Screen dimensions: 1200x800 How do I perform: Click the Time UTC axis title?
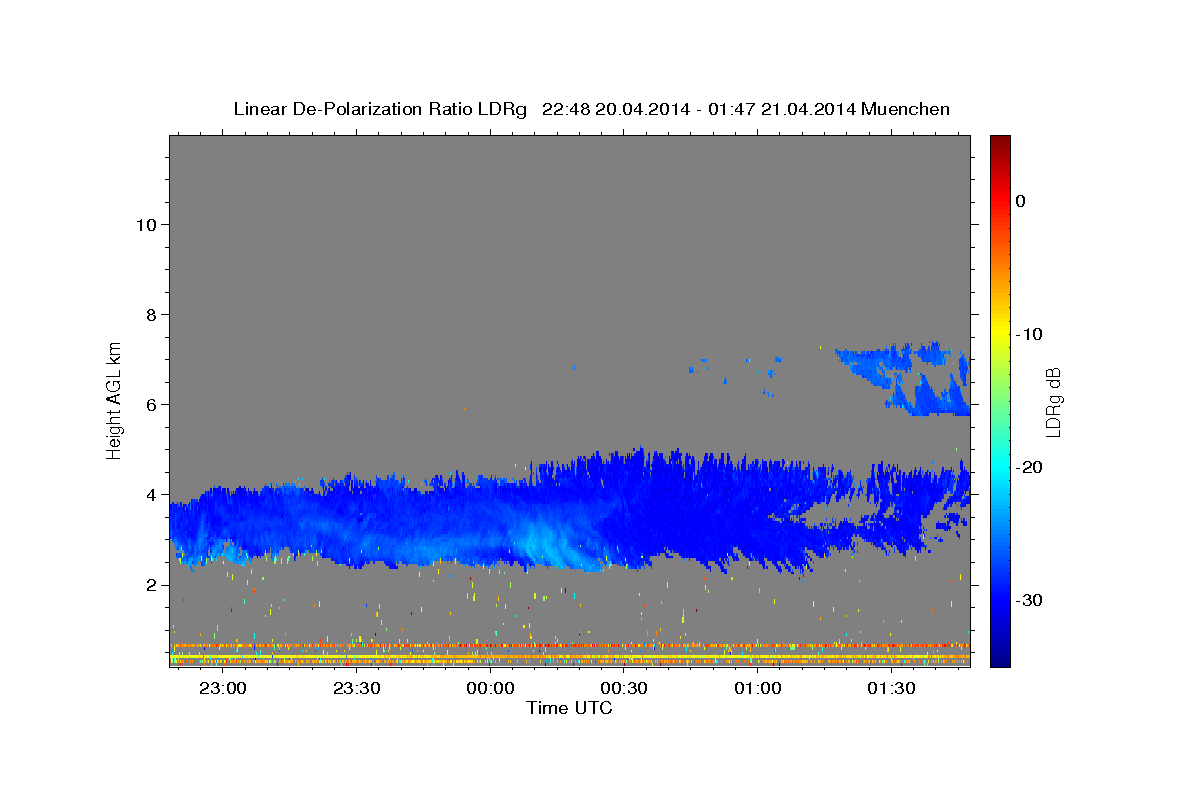[x=569, y=708]
